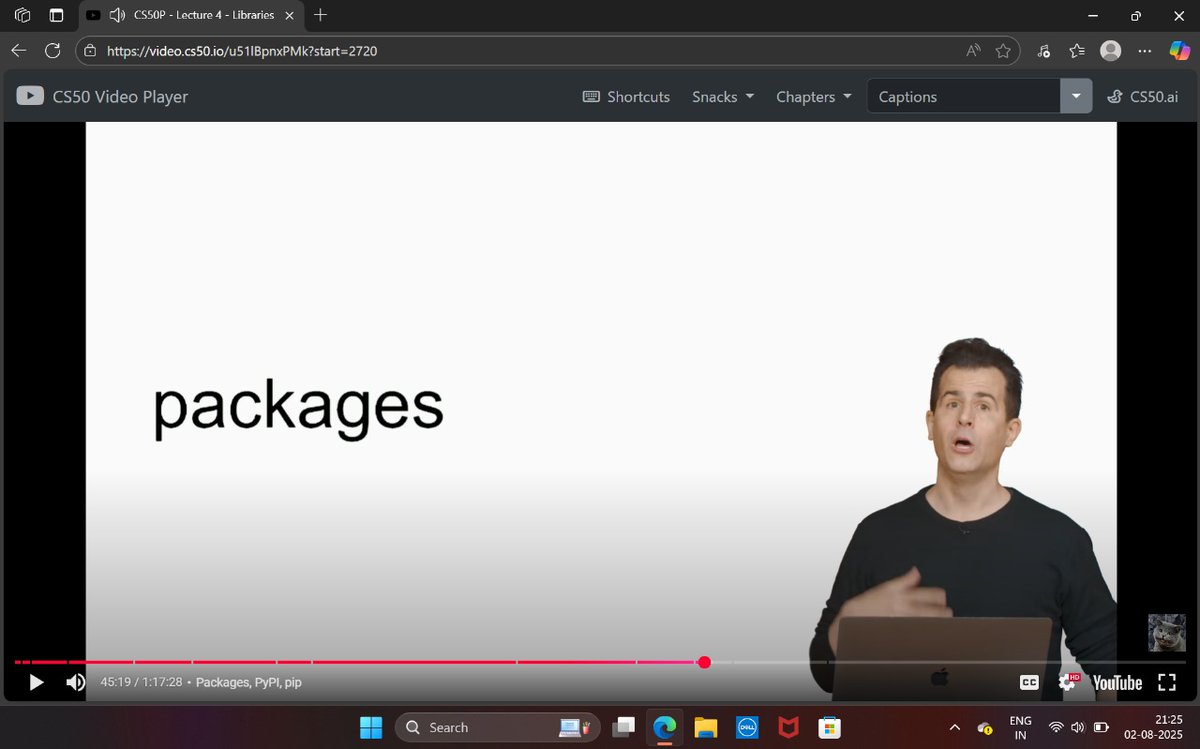Open CS50.ai duck link
1200x749 pixels.
tap(1142, 97)
